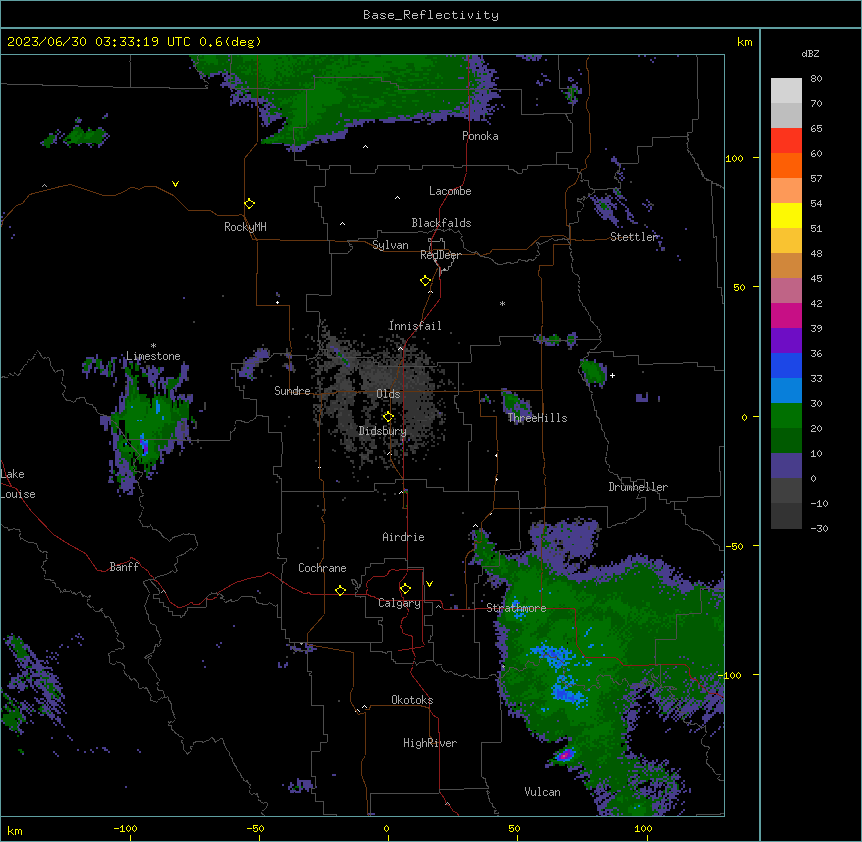This screenshot has width=862, height=842.
Task: Select the yellow diamond marker below Cochrane
Action: tap(341, 590)
